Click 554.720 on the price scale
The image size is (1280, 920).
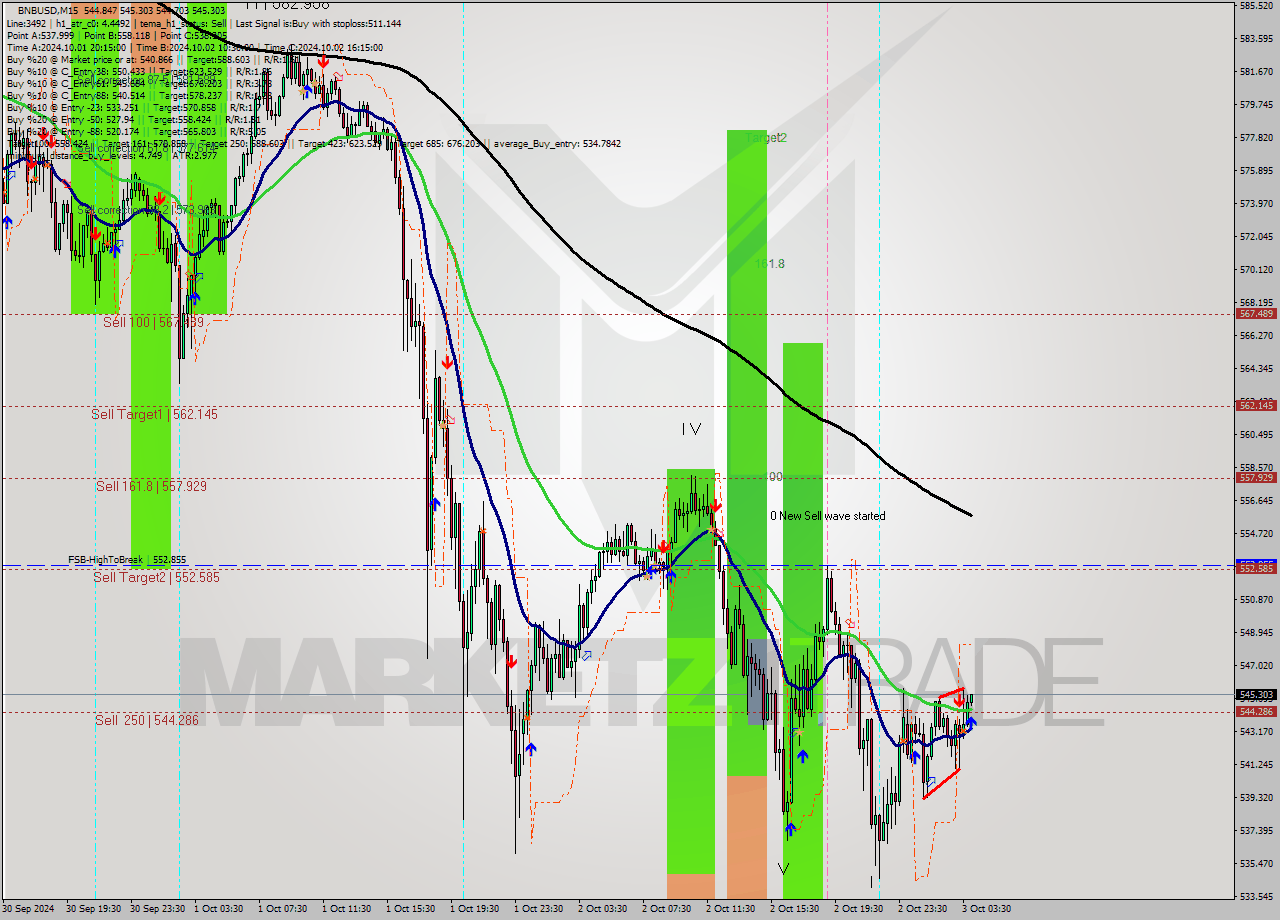click(x=1256, y=534)
